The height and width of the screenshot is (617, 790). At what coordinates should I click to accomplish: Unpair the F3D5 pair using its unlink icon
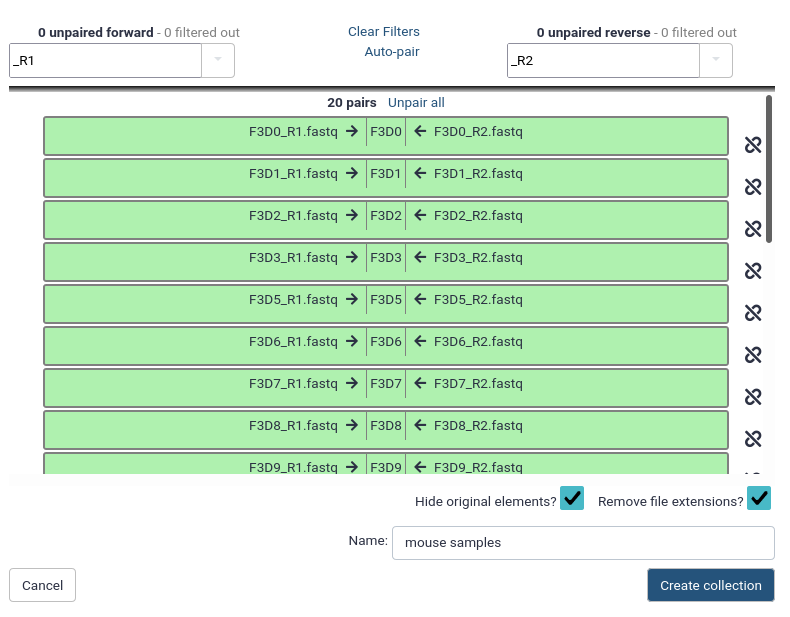point(753,313)
